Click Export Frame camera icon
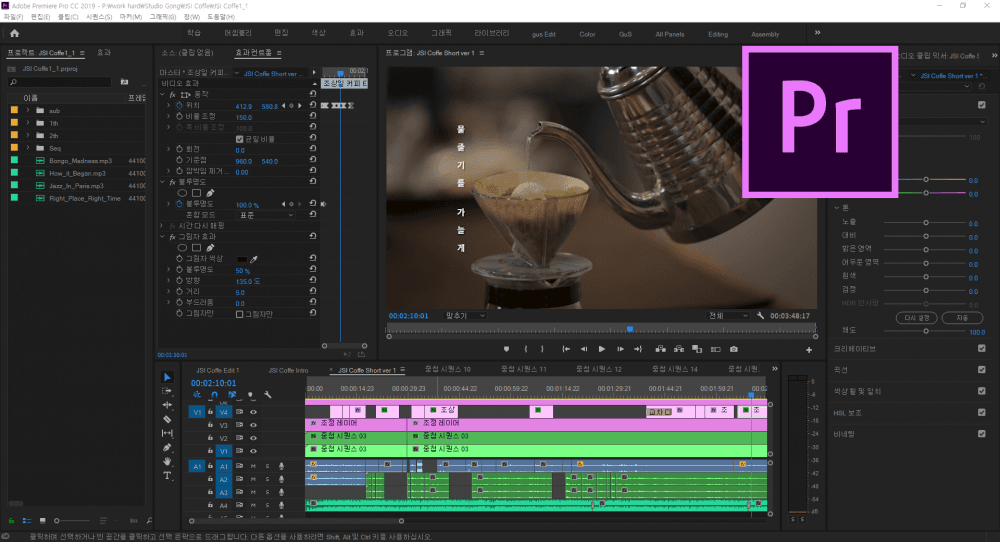The image size is (1000, 542). pyautogui.click(x=734, y=349)
